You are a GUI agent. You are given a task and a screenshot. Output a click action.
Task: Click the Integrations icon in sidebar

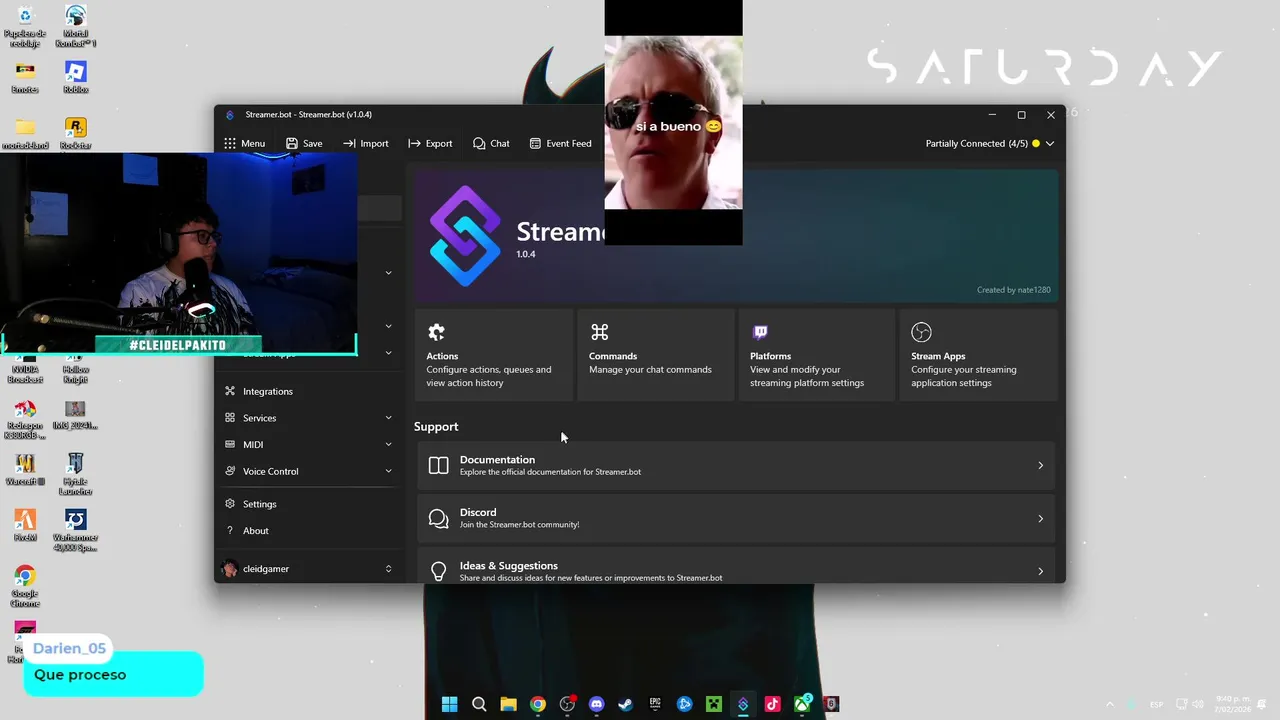230,391
